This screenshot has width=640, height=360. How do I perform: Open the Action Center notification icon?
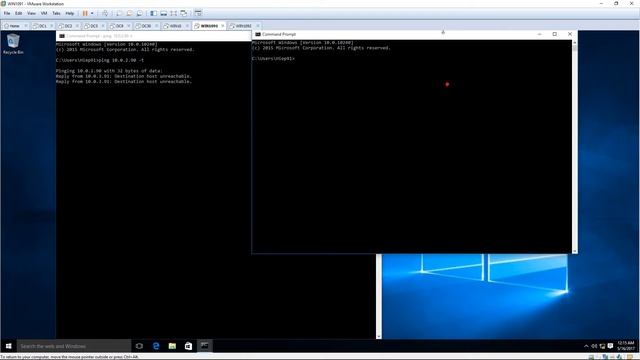pyautogui.click(x=610, y=346)
